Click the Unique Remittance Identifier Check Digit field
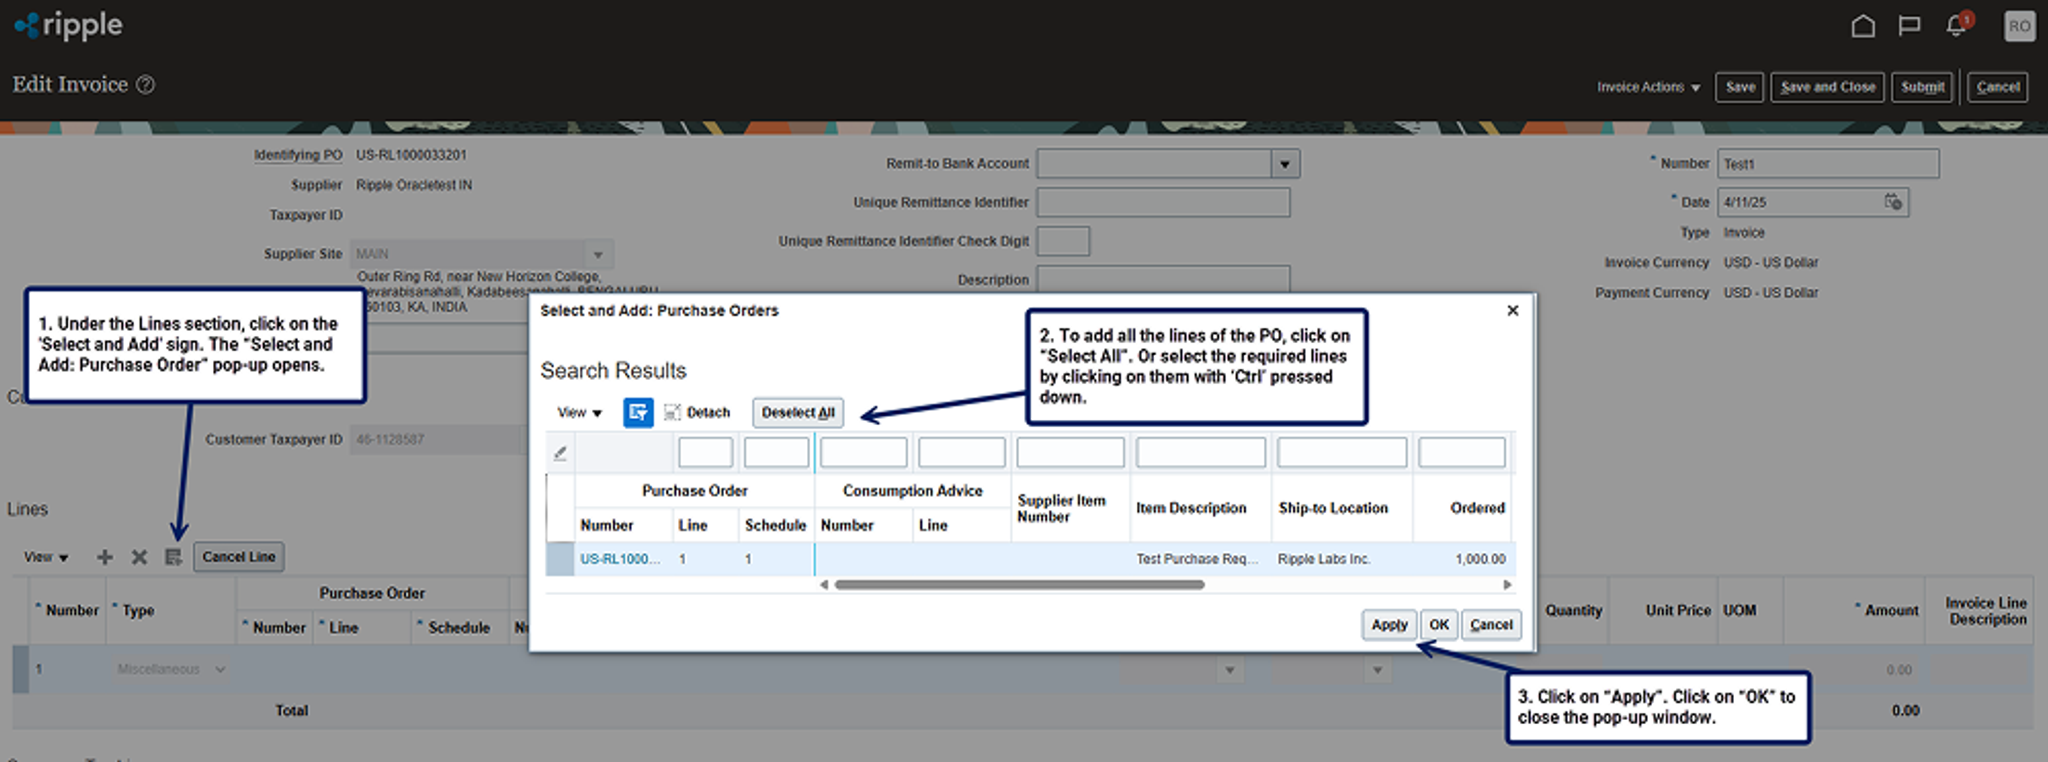 pyautogui.click(x=1063, y=241)
